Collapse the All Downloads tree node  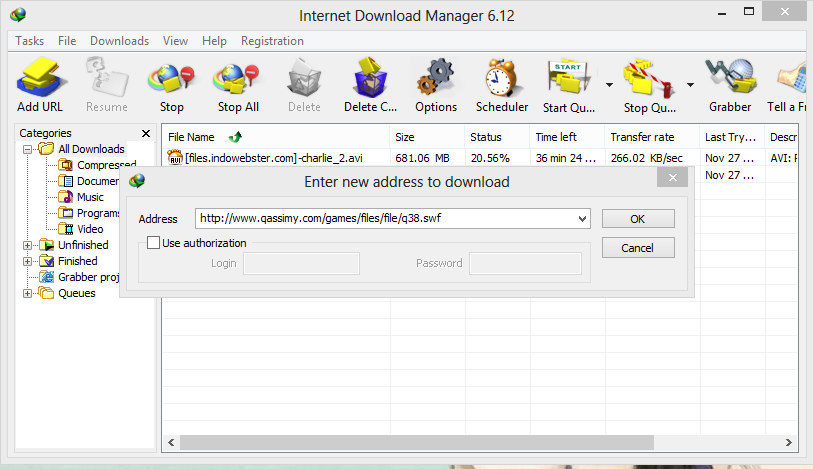click(27, 149)
